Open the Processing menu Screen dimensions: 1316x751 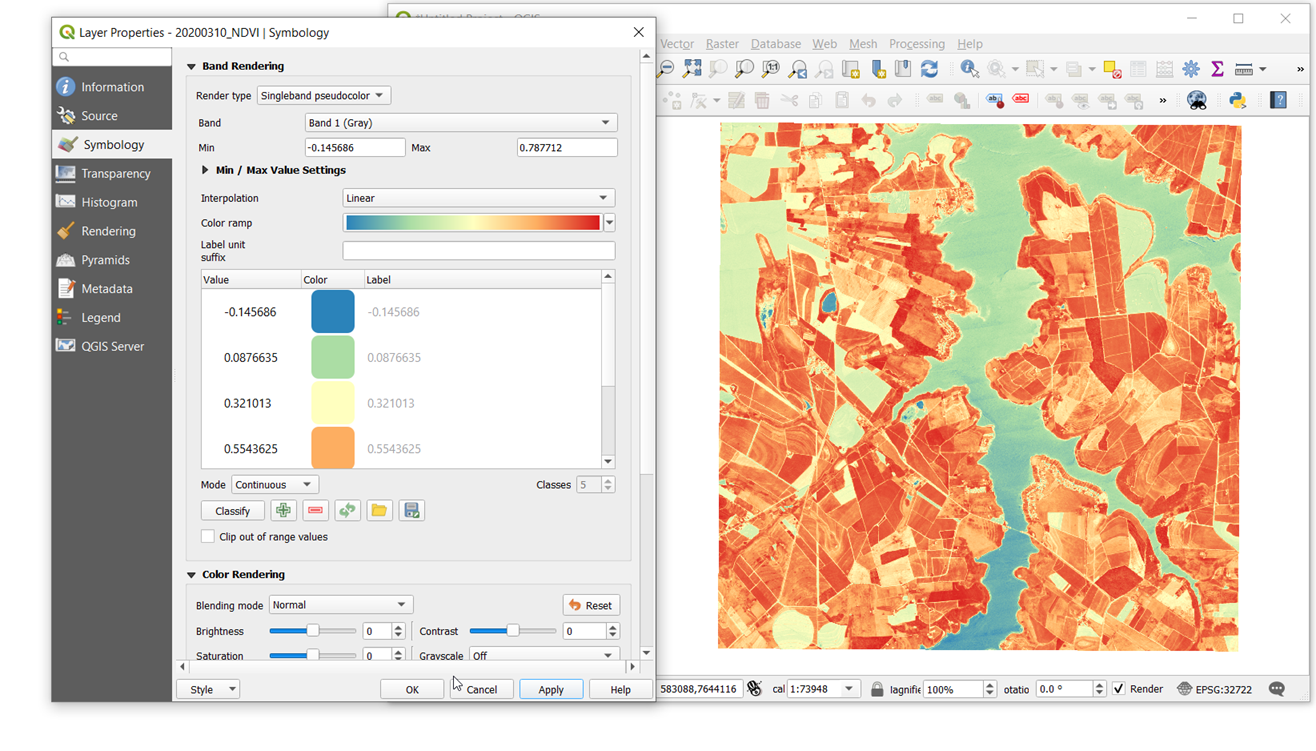pyautogui.click(x=916, y=44)
